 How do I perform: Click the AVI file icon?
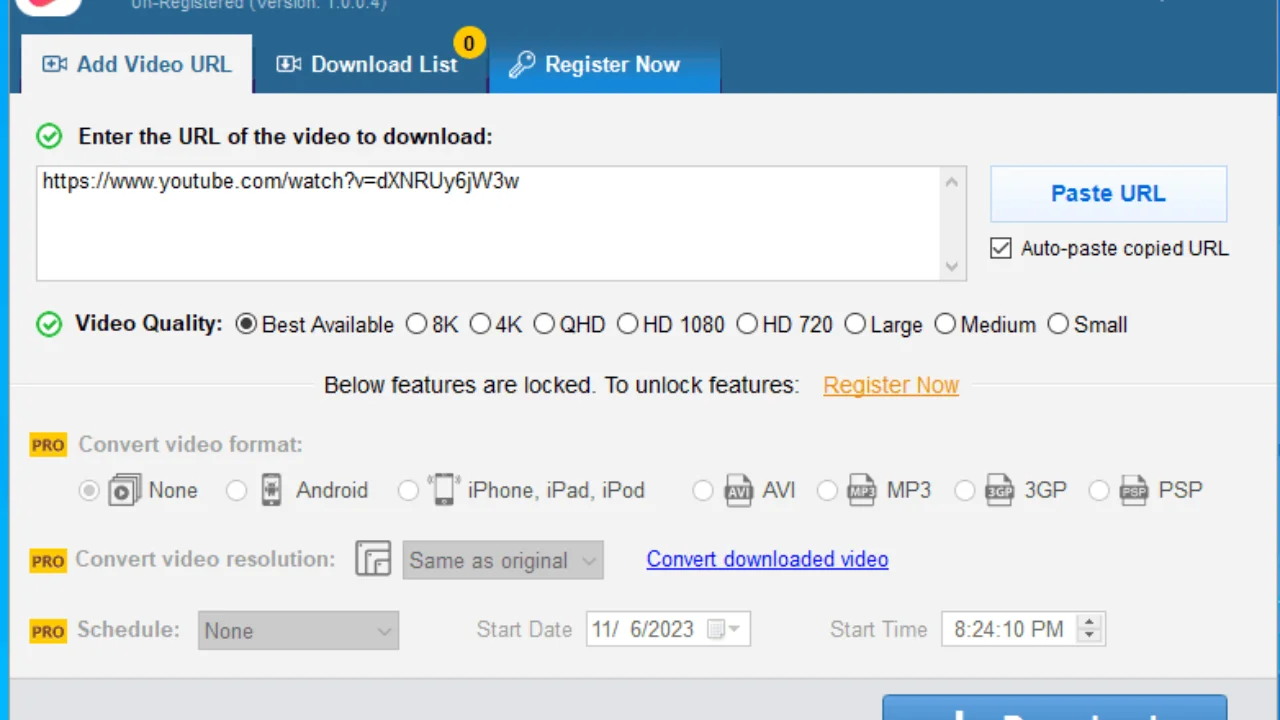point(738,490)
